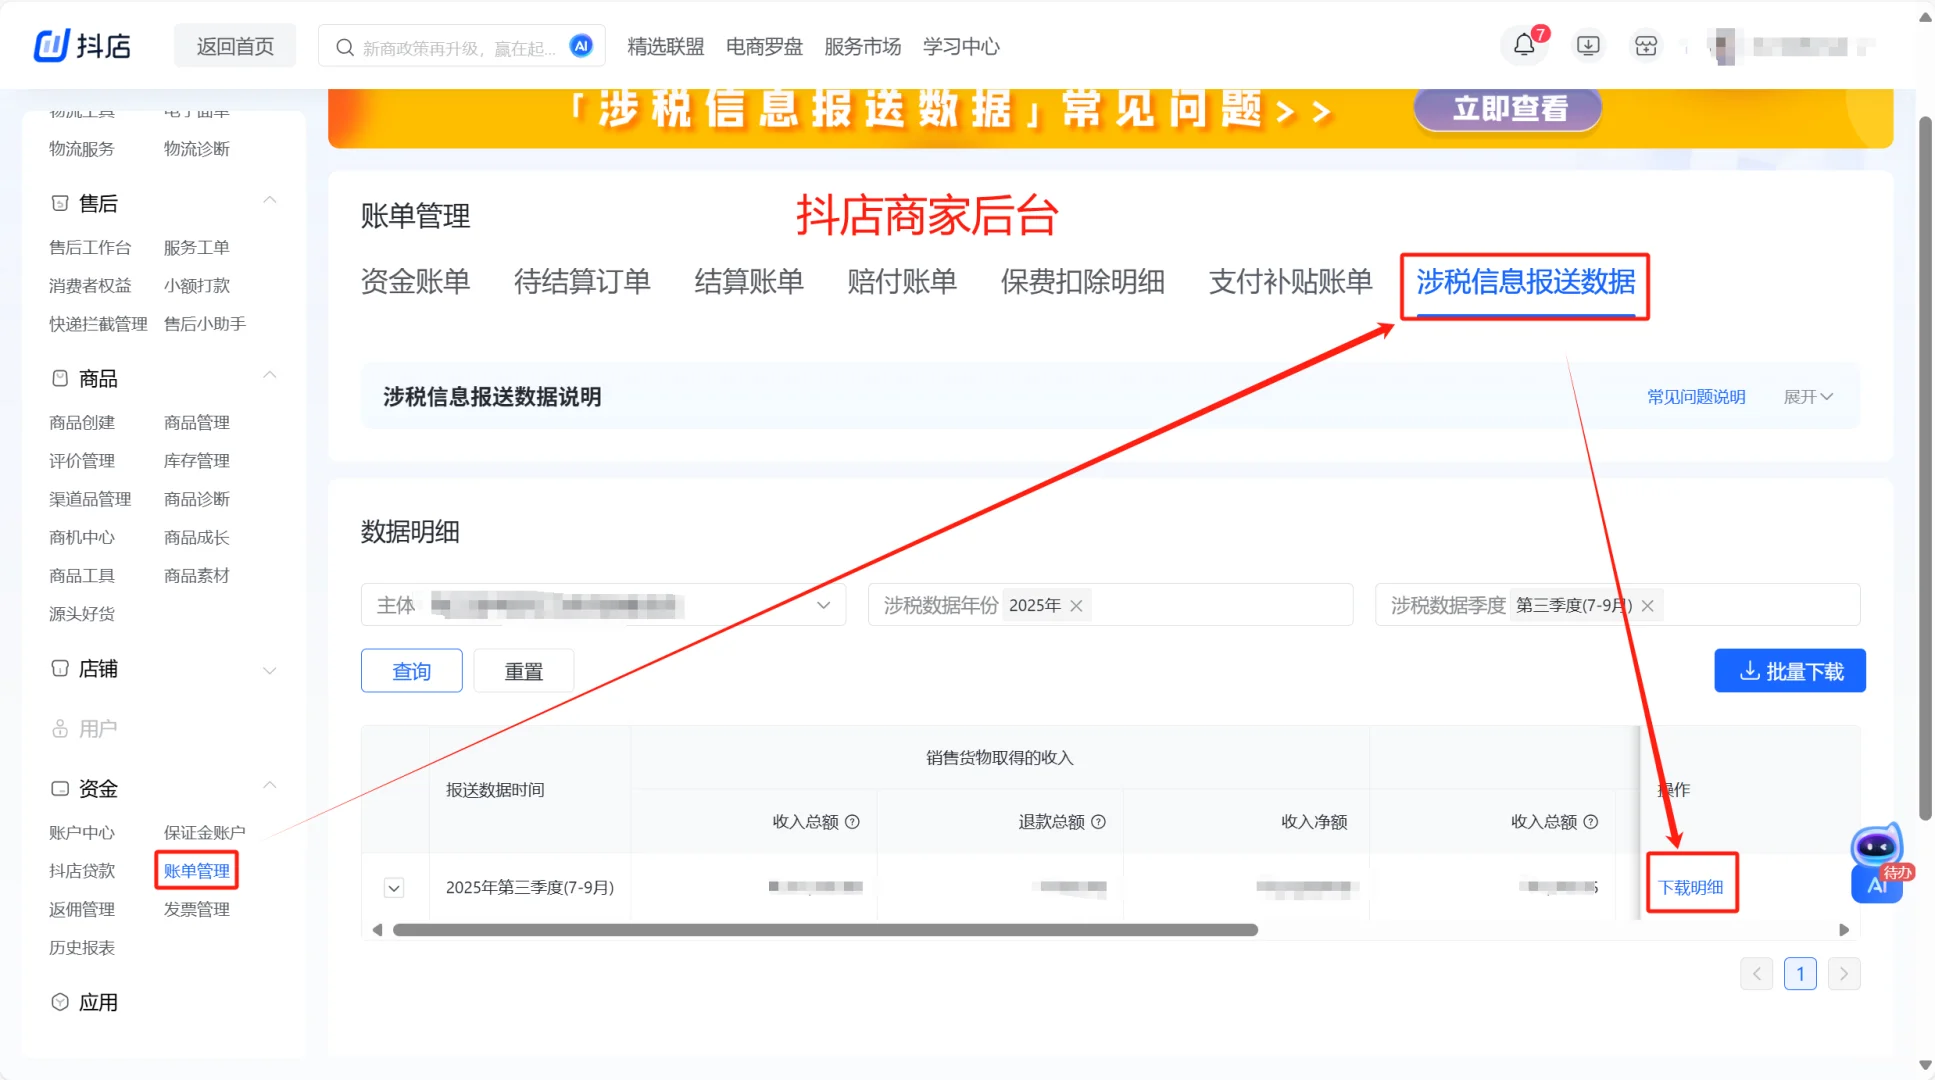Open the shop storefront icon
The image size is (1935, 1080).
[x=1646, y=46]
